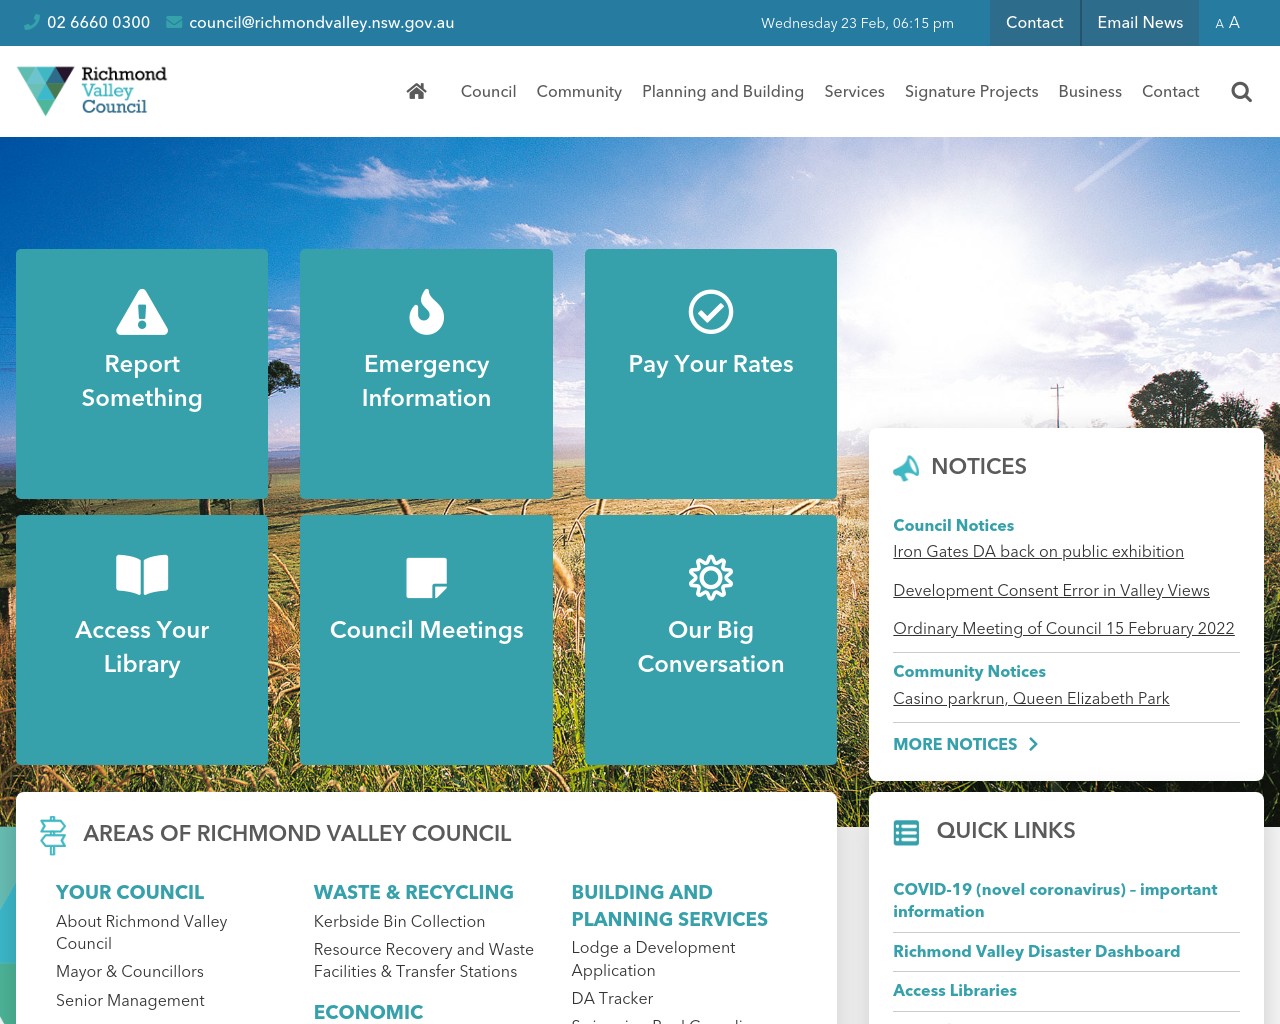The height and width of the screenshot is (1024, 1280).
Task: Click the flame icon for Emergency Information
Action: (426, 311)
